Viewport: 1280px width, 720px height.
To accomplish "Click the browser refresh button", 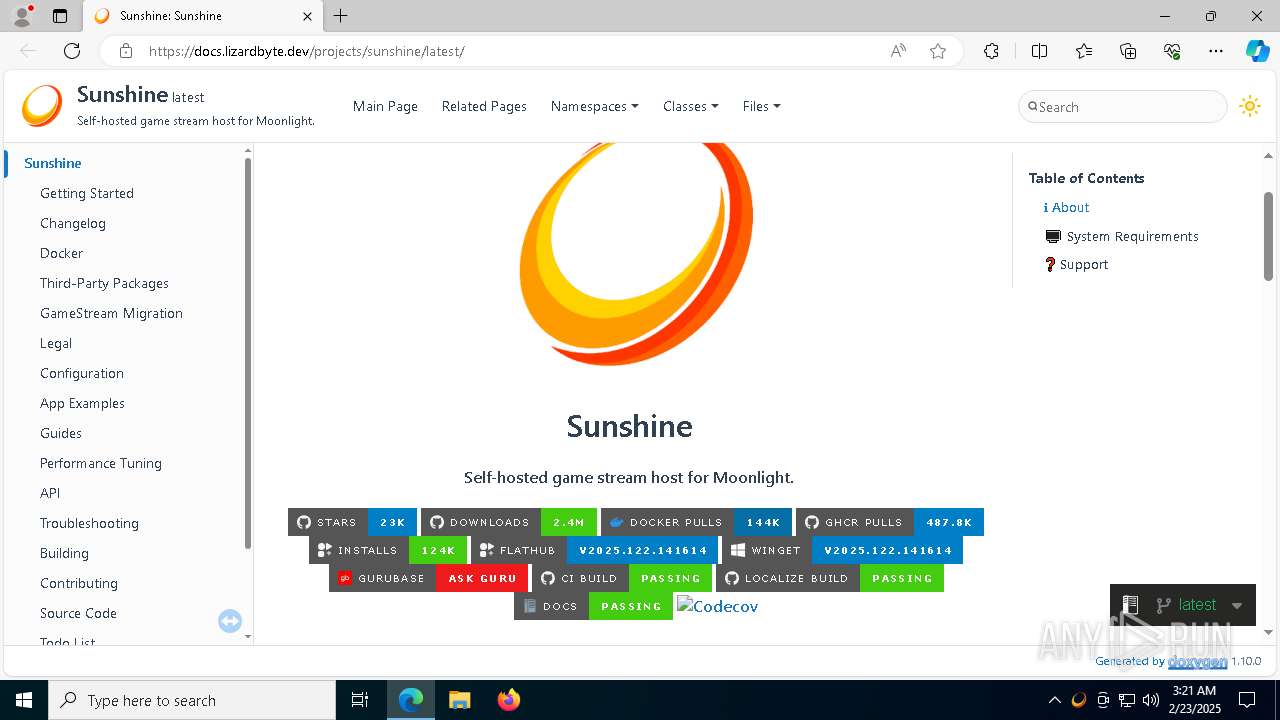I will [72, 51].
